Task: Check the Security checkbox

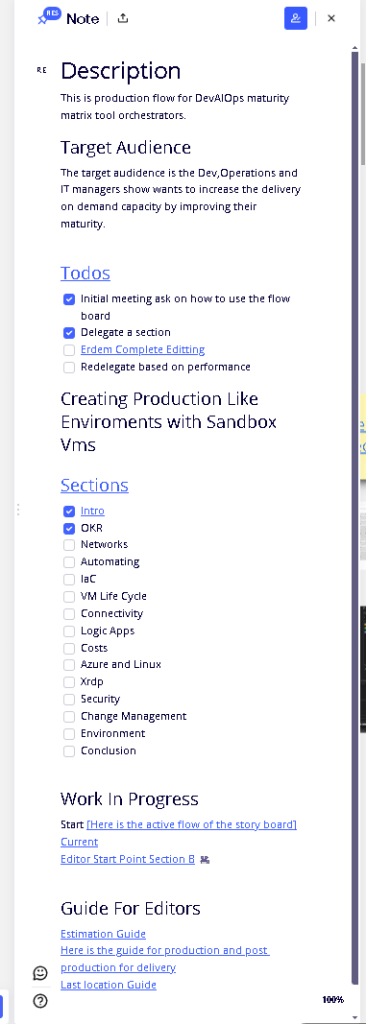Action: tap(69, 699)
